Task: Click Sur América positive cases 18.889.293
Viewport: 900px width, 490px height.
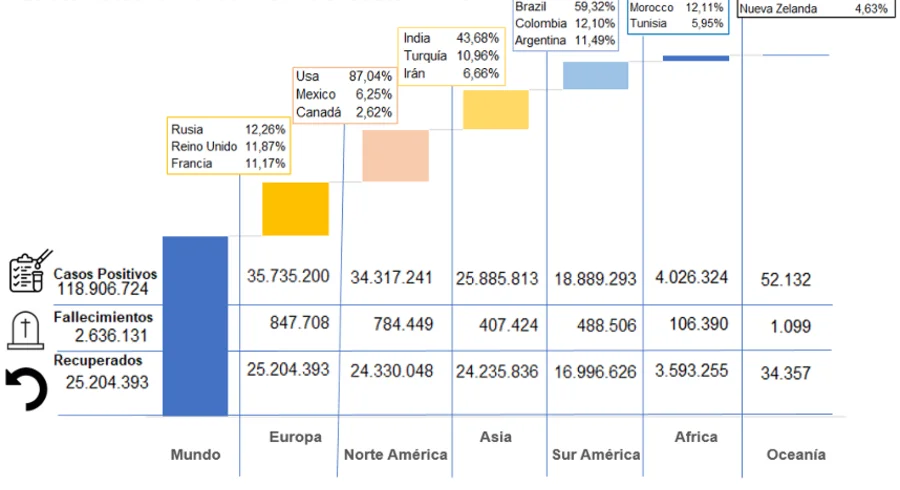Action: (595, 279)
